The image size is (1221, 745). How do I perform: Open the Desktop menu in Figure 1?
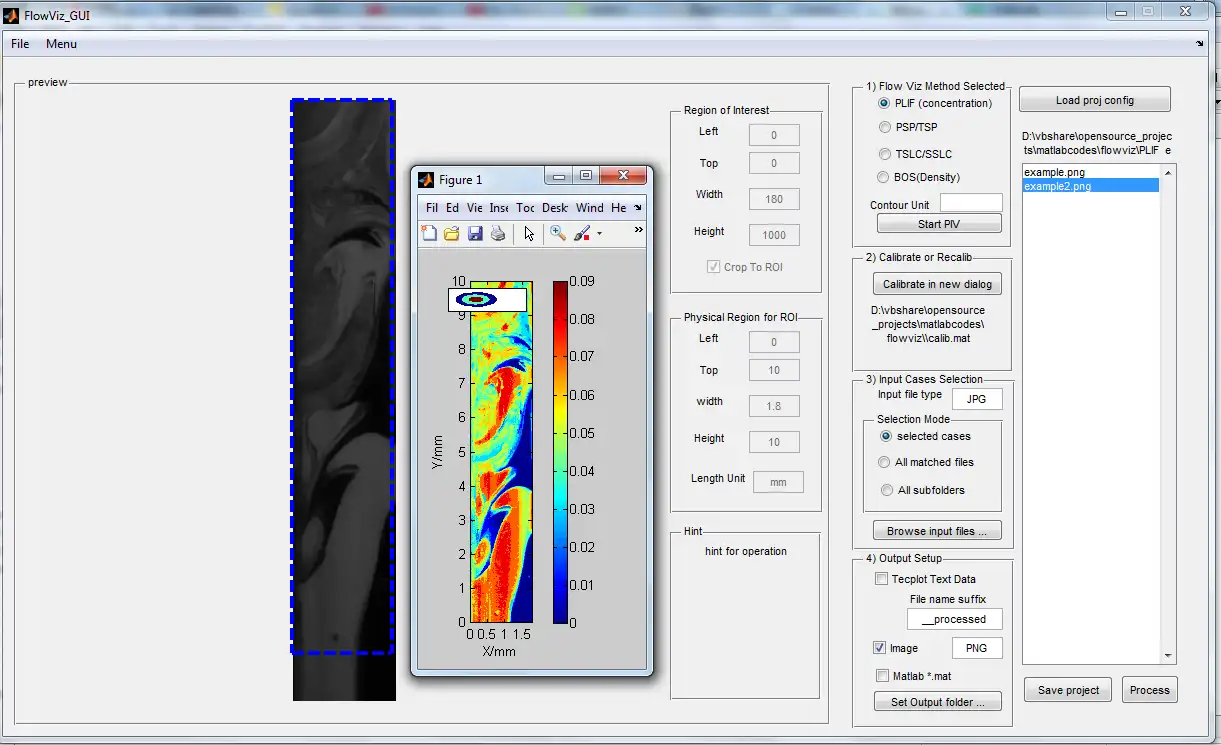(555, 208)
